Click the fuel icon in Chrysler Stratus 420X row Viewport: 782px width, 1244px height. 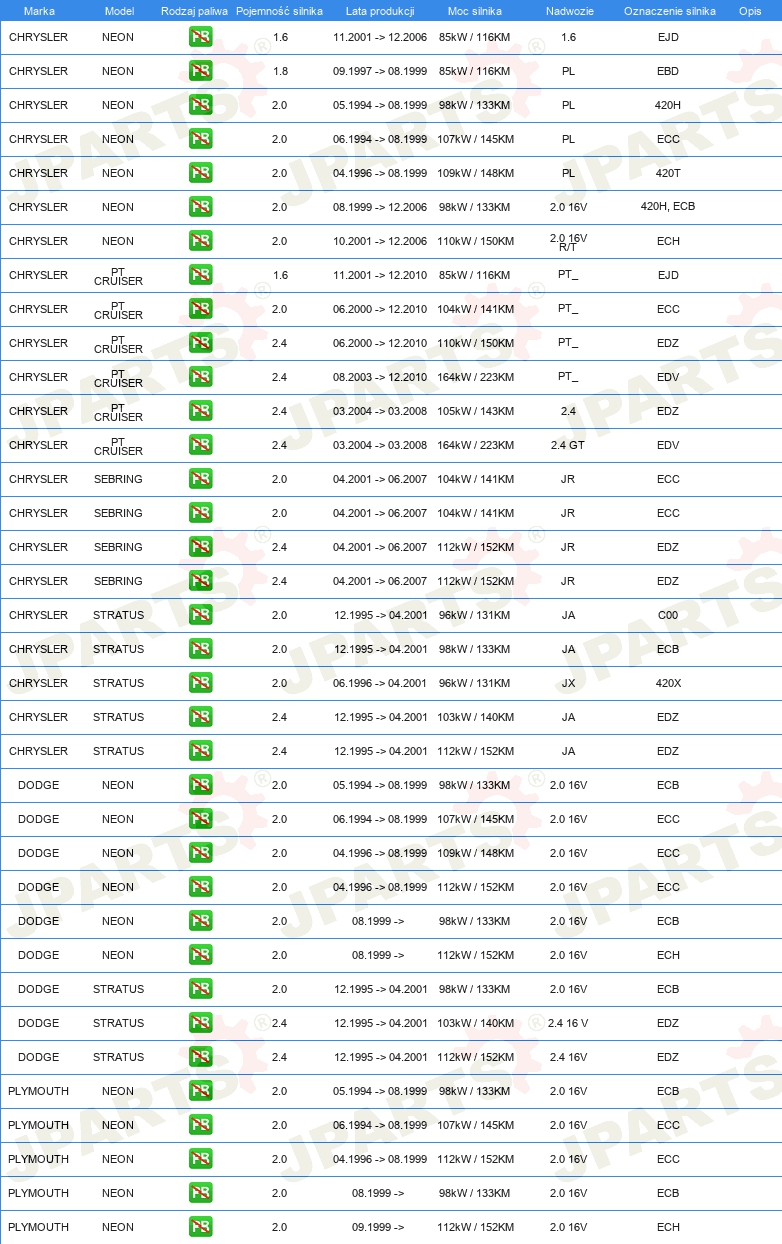point(201,683)
